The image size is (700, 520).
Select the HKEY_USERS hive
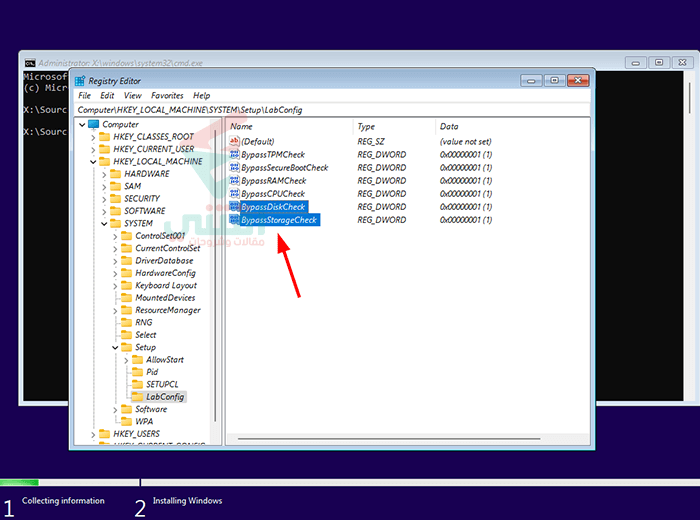point(137,434)
